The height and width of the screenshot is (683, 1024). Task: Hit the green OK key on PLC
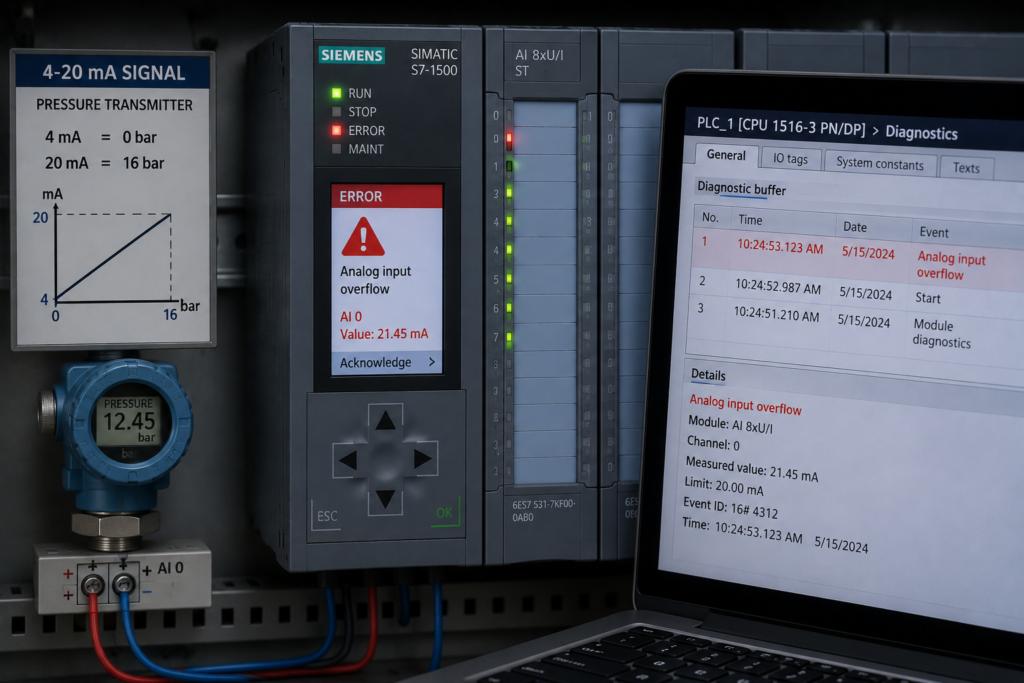coord(445,513)
